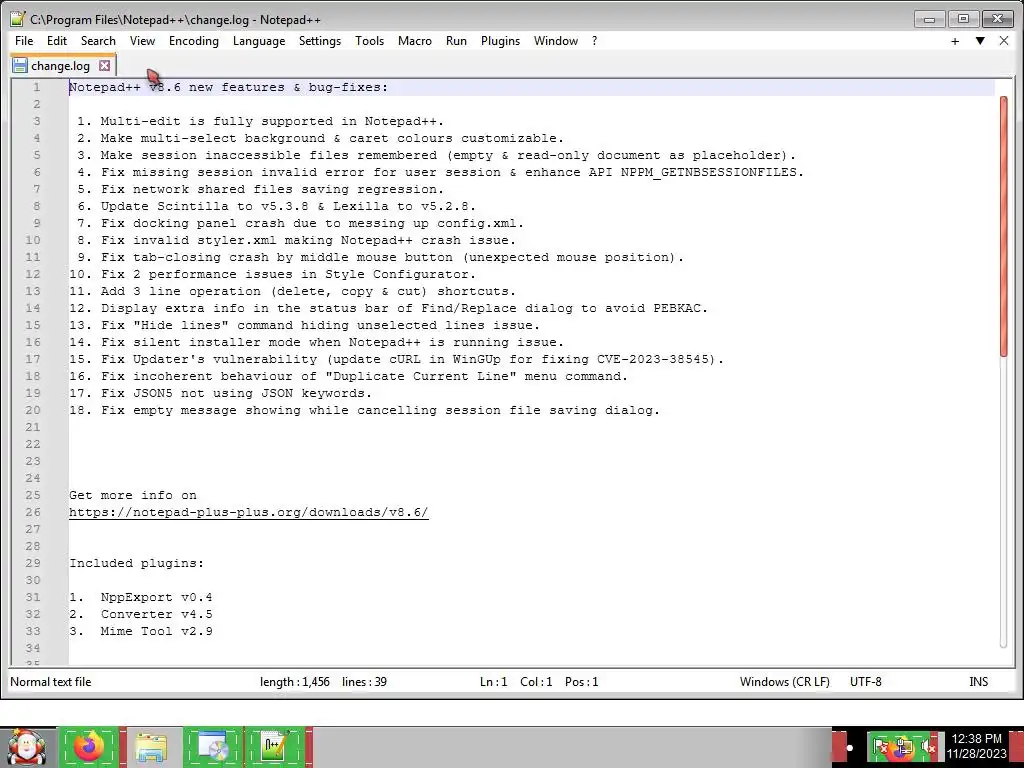Viewport: 1024px width, 768px height.
Task: Open the File menu
Action: [24, 40]
